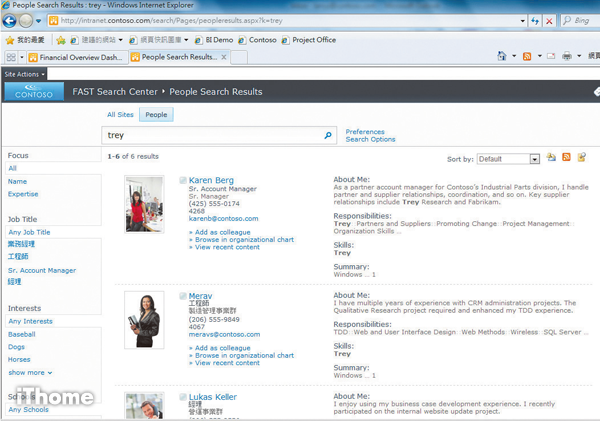Click the Favorites star icon in bookmarks bar
The height and width of the screenshot is (421, 600).
pyautogui.click(x=11, y=40)
